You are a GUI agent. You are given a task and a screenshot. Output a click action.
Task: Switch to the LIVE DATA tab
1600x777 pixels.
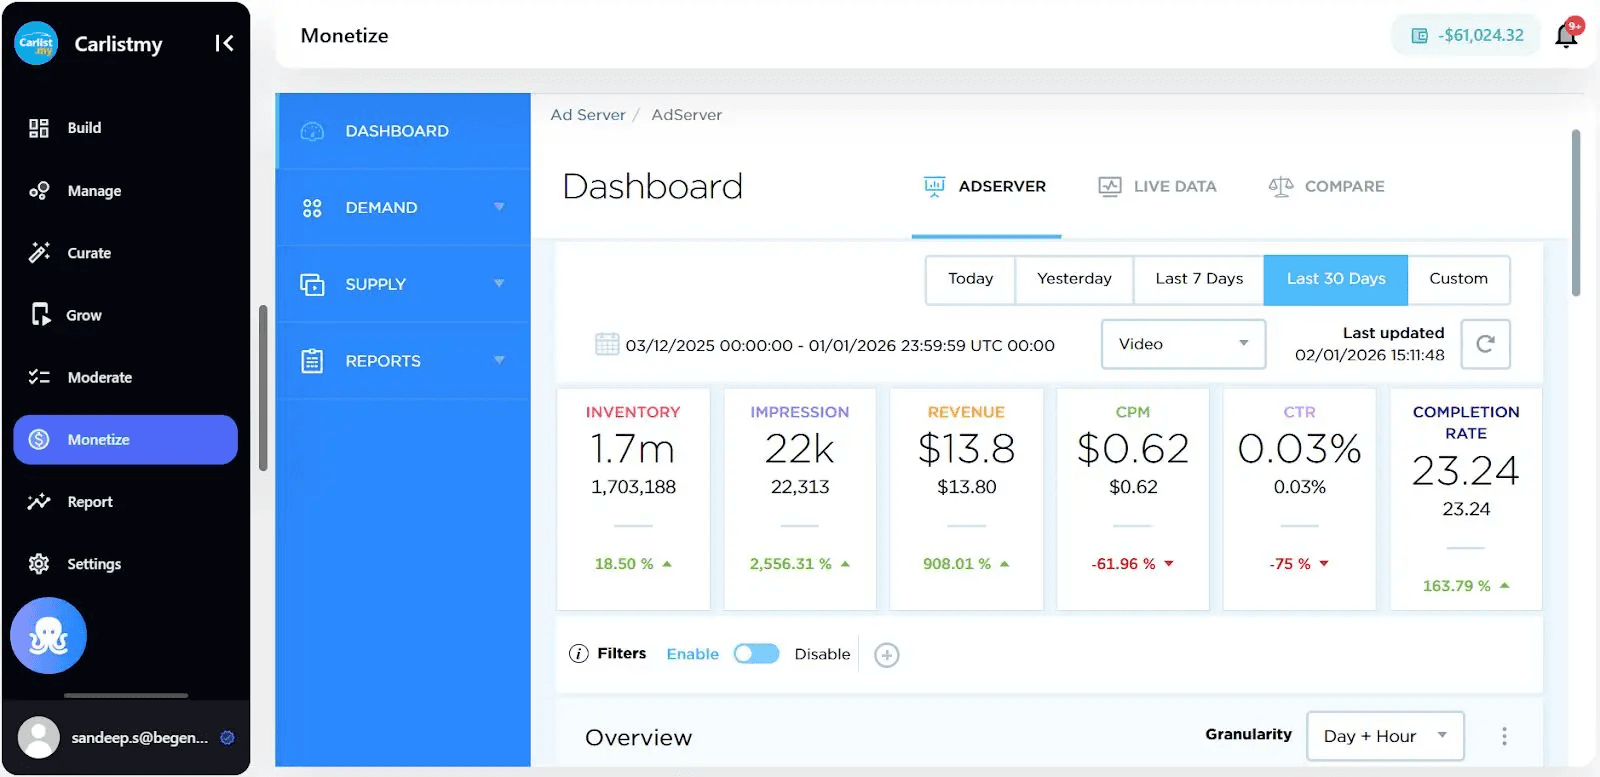(1157, 186)
